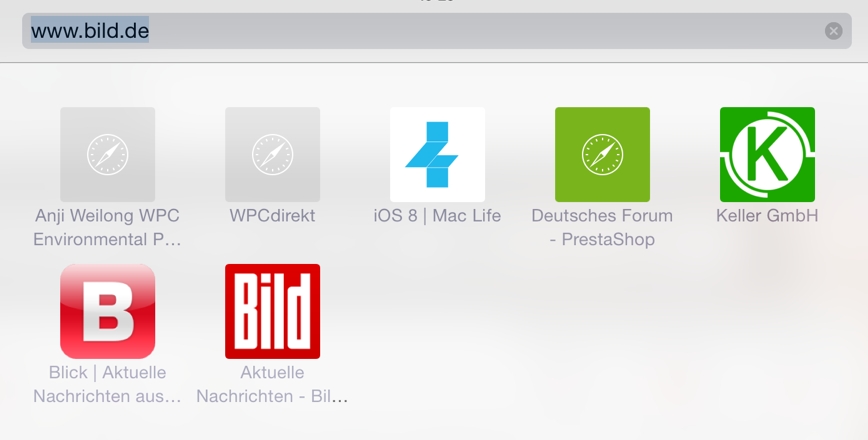
Task: Click the www.bild.de address field
Action: pyautogui.click(x=437, y=31)
